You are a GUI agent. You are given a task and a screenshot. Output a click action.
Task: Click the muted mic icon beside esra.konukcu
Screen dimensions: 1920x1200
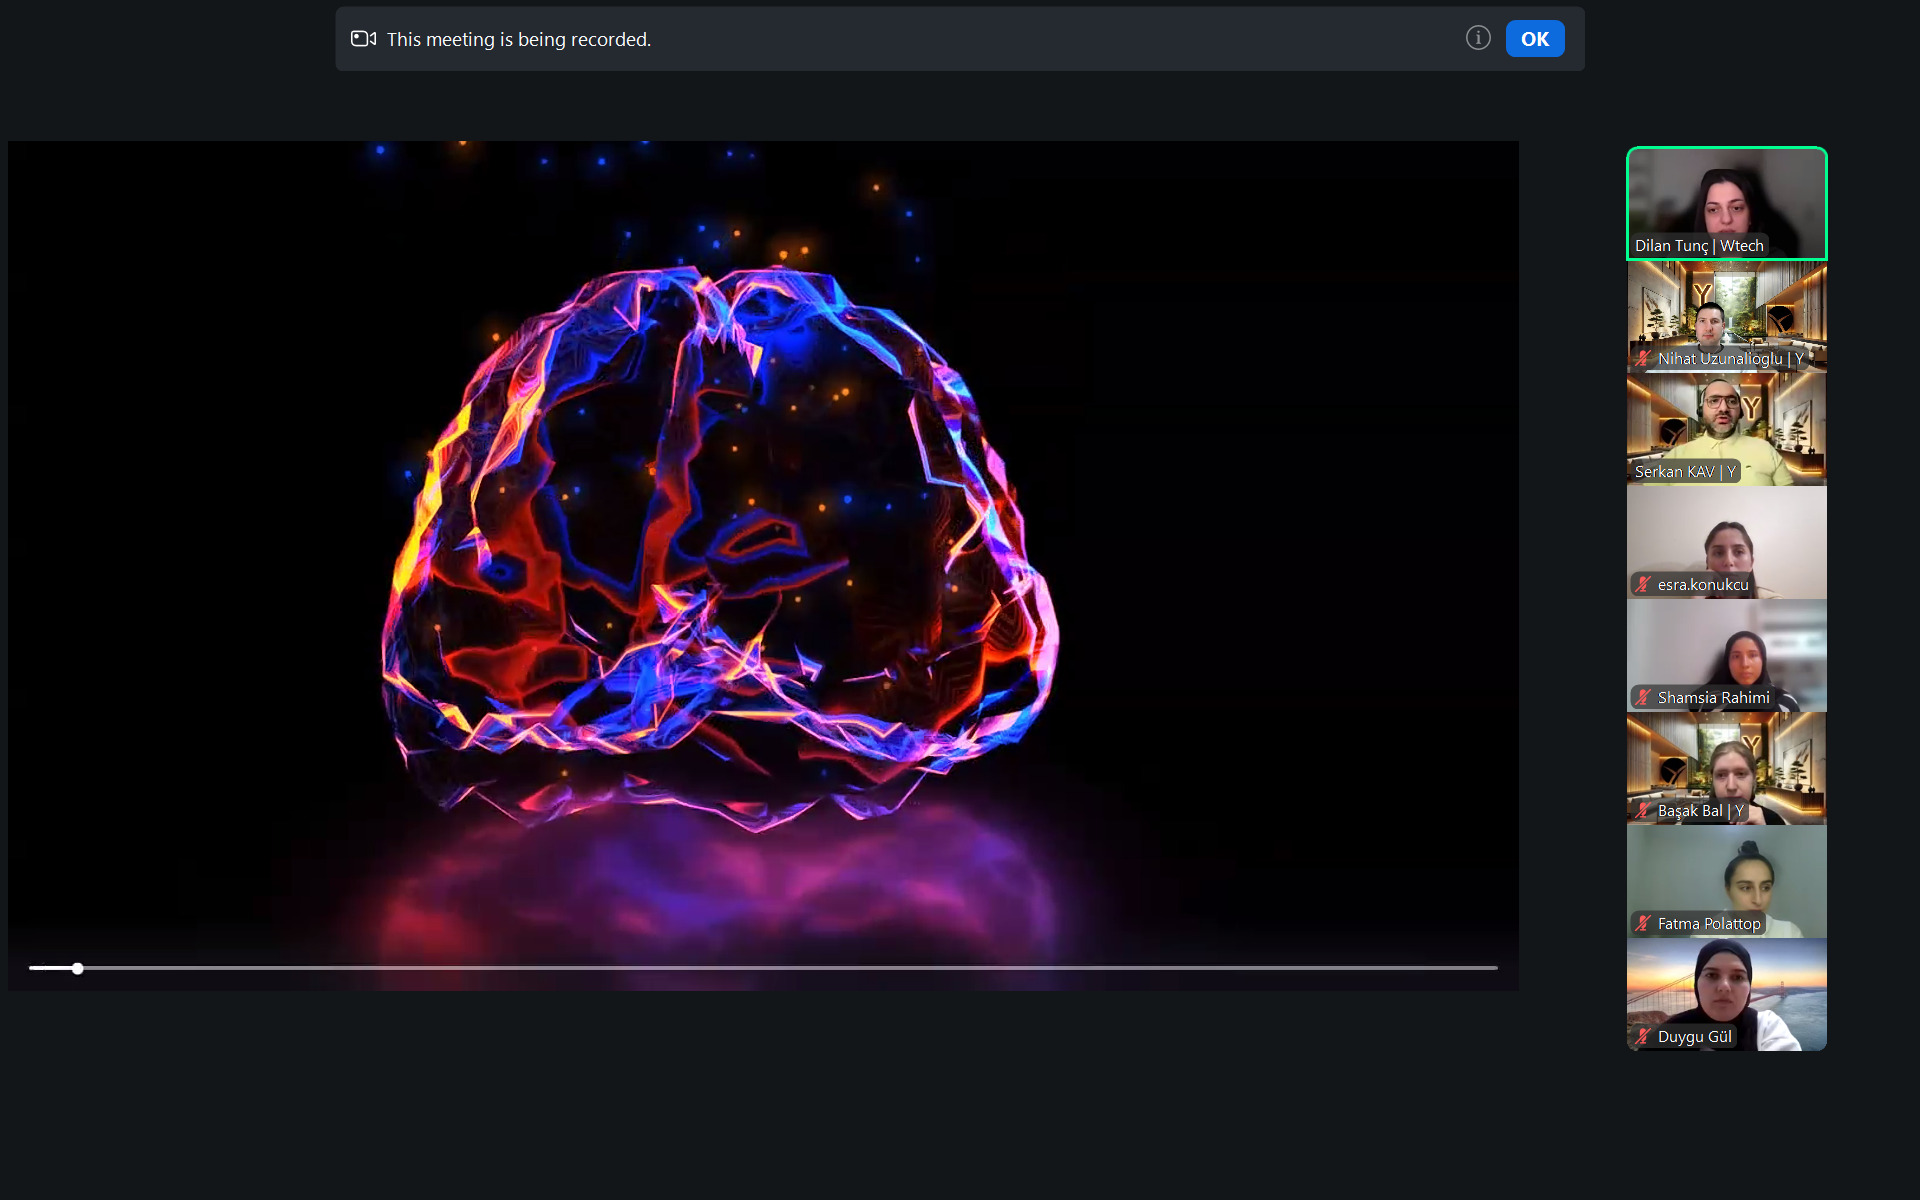click(1643, 584)
